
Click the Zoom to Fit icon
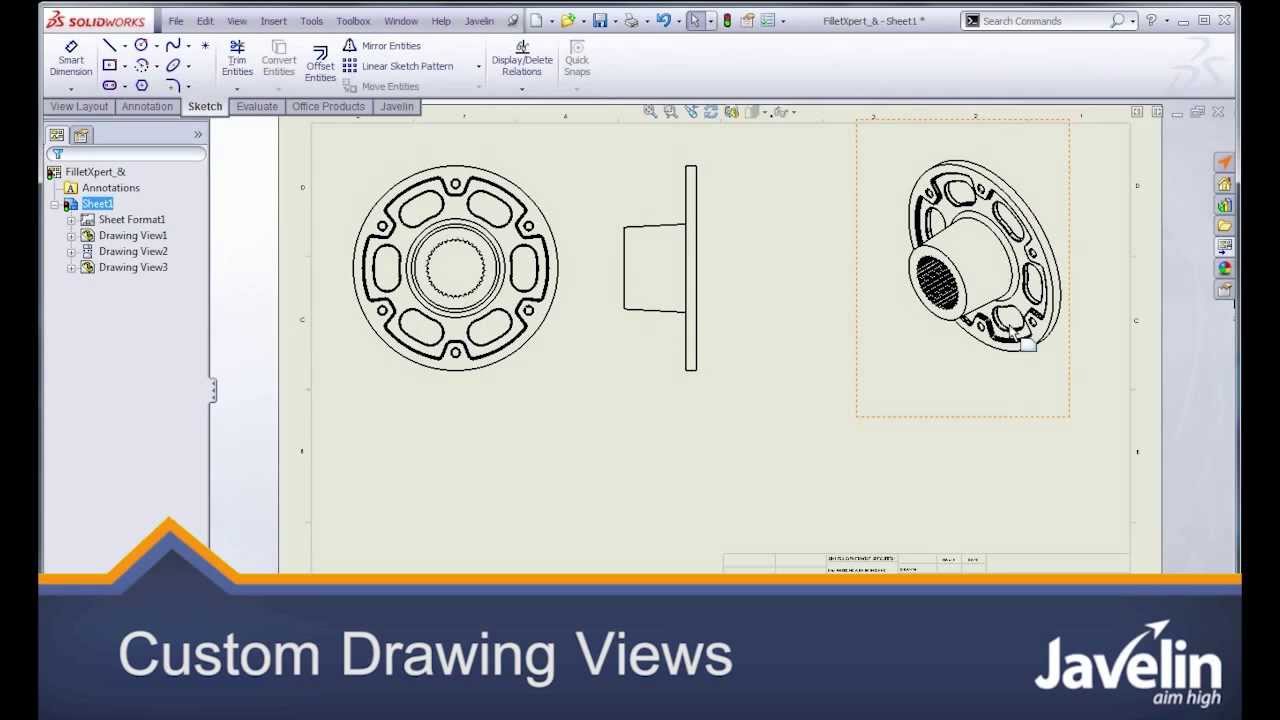(650, 112)
